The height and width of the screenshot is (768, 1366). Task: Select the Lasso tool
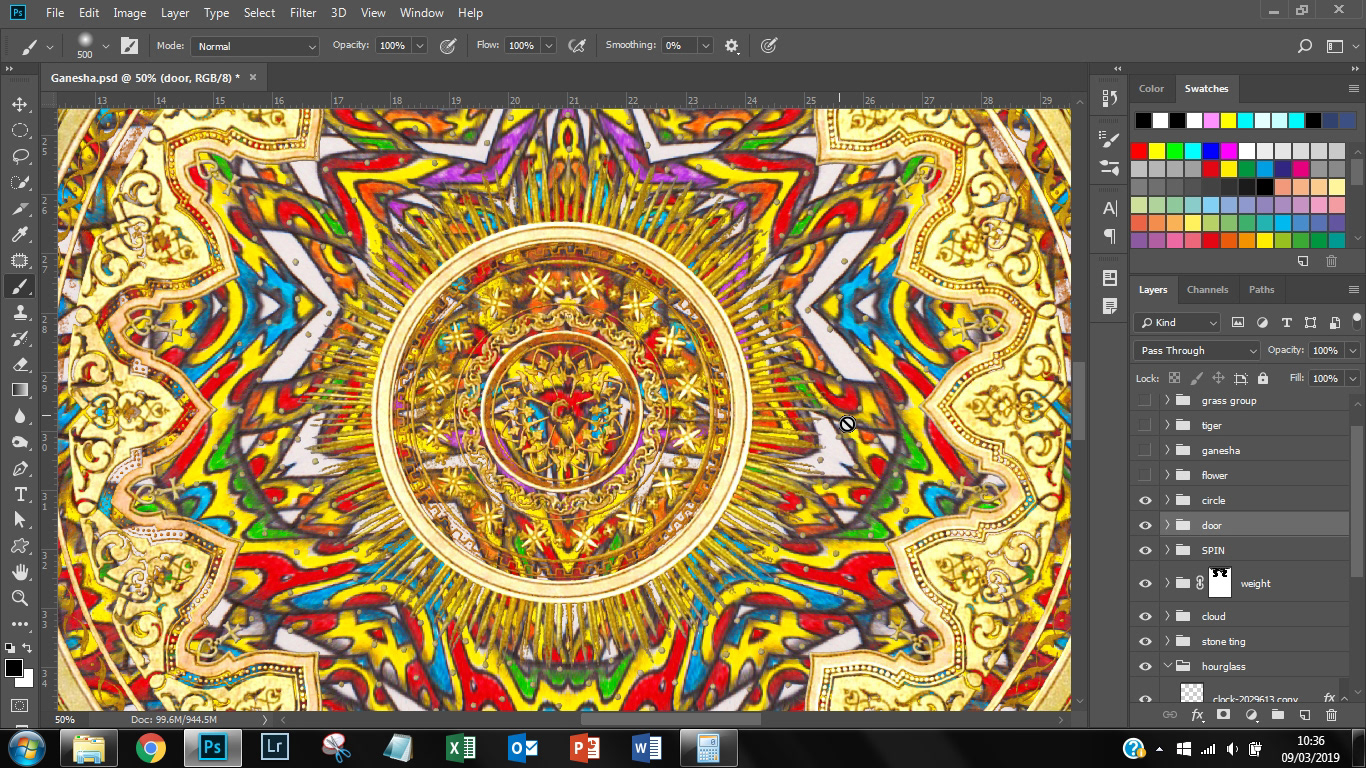[19, 156]
